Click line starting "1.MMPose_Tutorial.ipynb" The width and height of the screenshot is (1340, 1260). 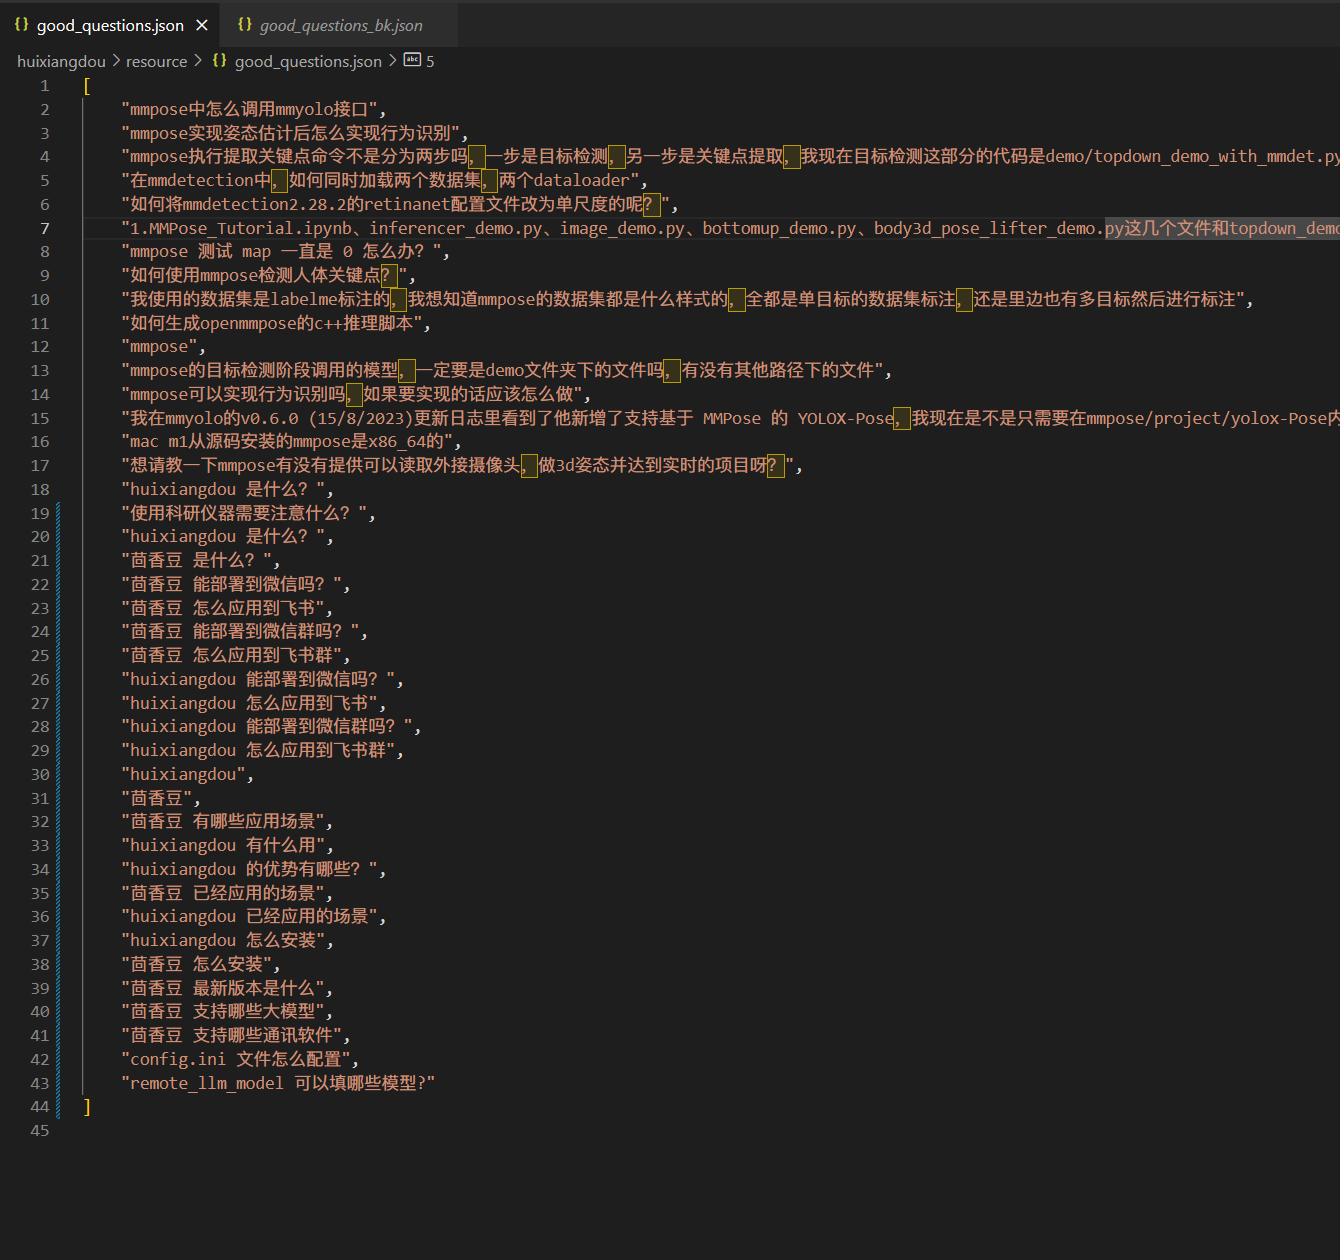pos(730,229)
